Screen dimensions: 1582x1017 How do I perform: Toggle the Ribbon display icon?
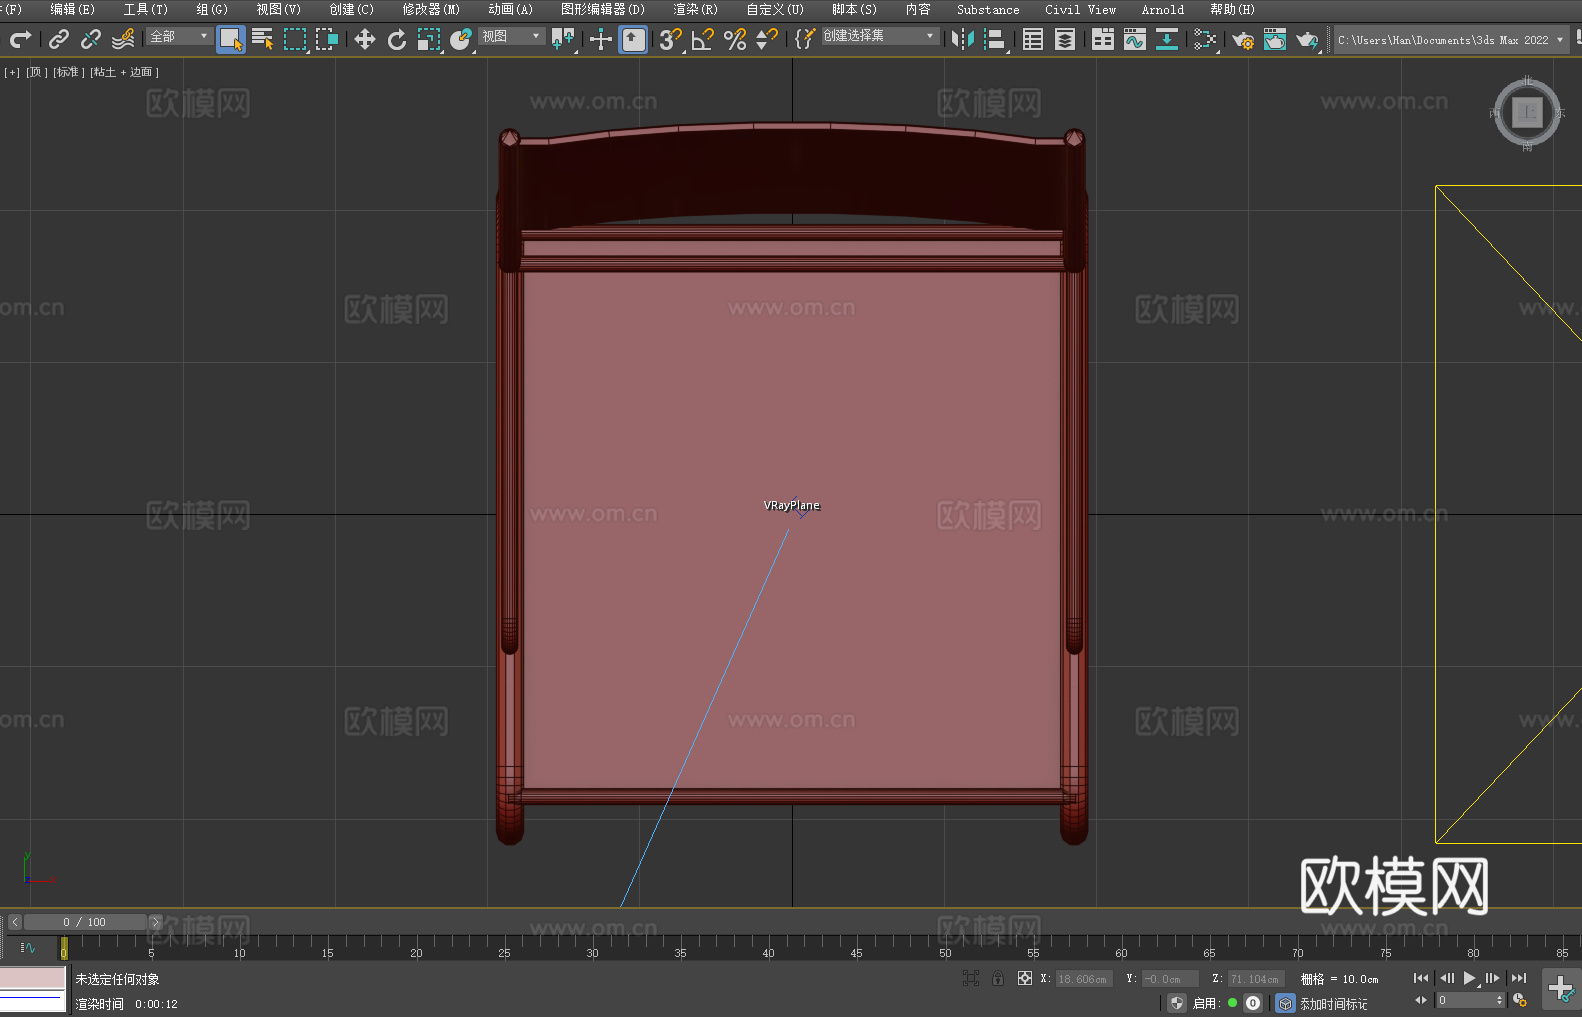[x=1103, y=39]
